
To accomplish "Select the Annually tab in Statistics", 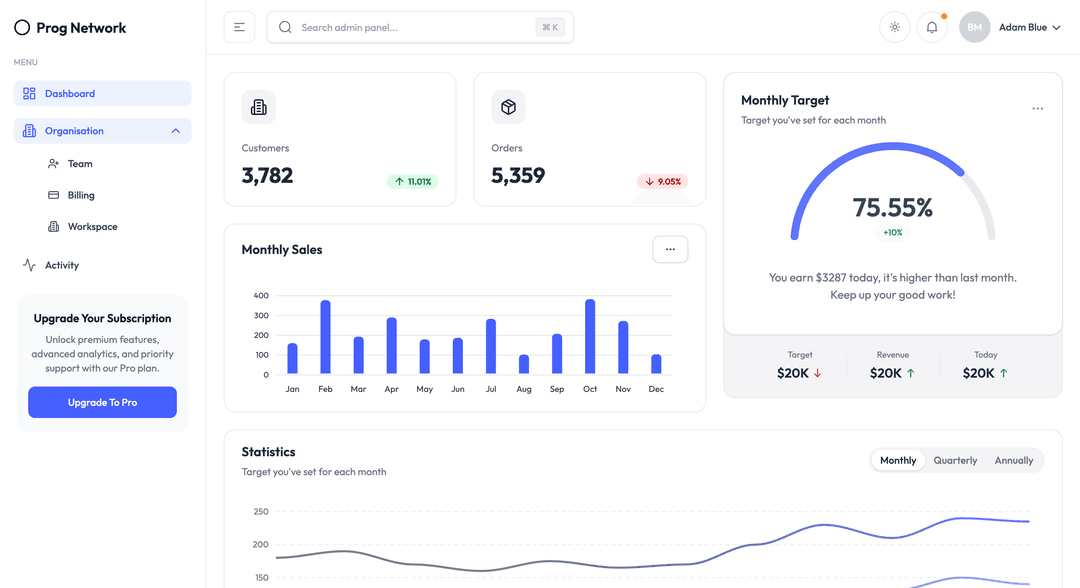I will (x=1014, y=460).
